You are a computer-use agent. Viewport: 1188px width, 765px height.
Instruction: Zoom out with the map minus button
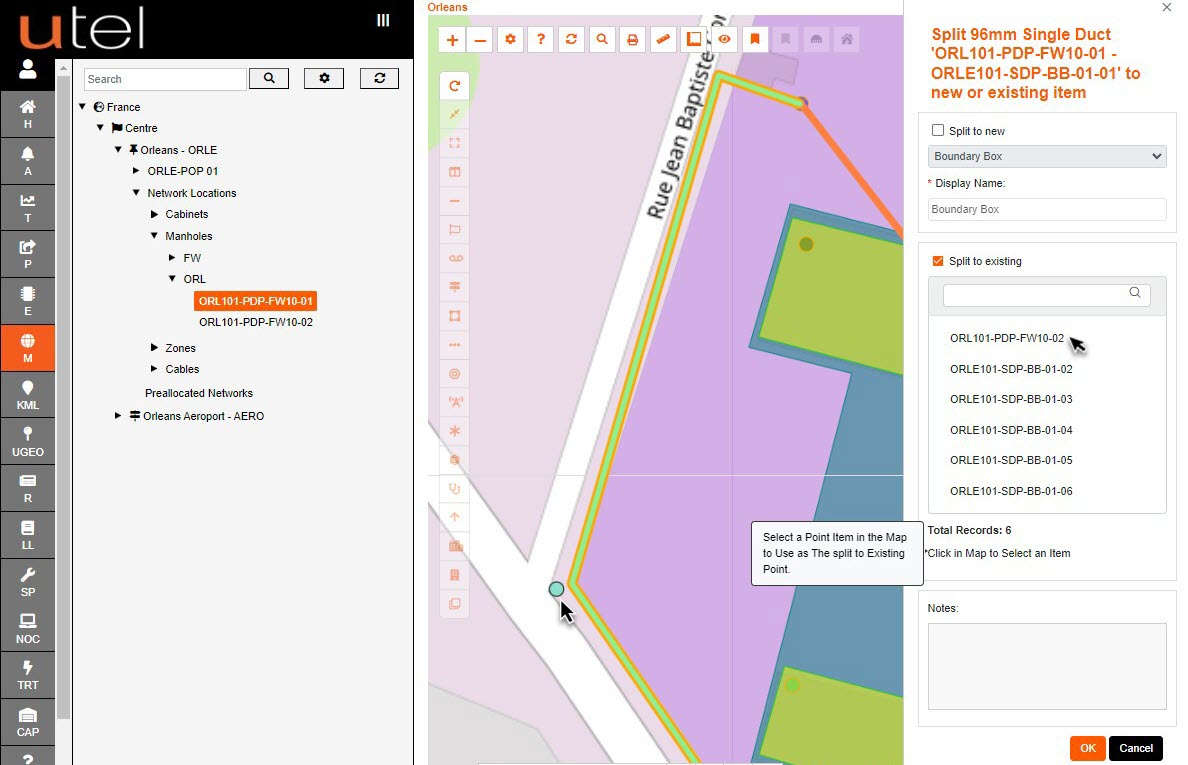480,39
